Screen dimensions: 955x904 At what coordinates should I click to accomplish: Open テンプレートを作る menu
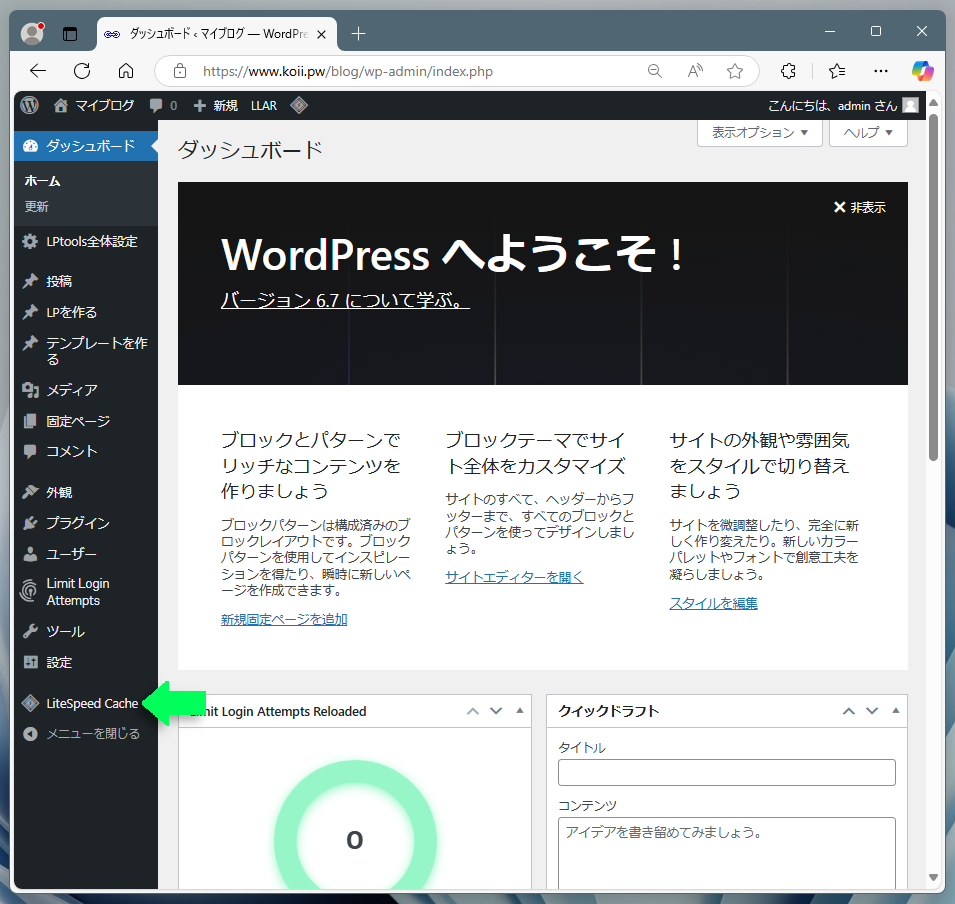pyautogui.click(x=86, y=351)
